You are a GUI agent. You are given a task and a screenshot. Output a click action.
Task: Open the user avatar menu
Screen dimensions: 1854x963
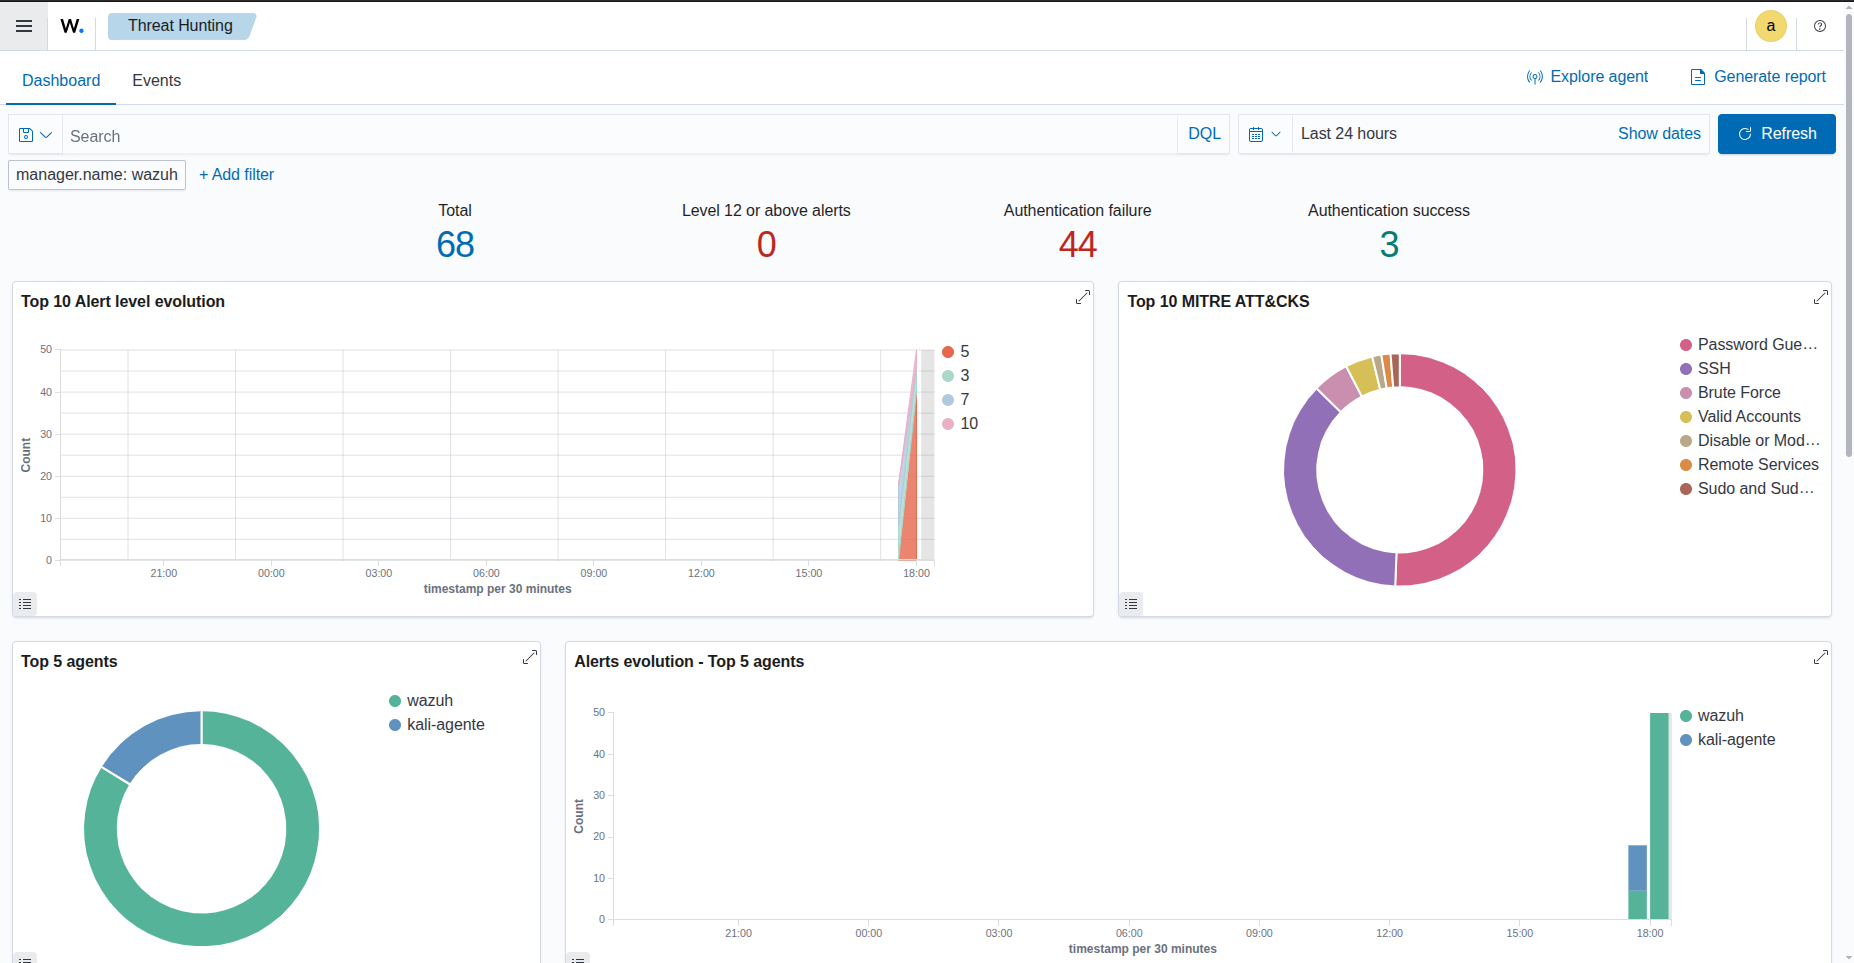pos(1771,26)
